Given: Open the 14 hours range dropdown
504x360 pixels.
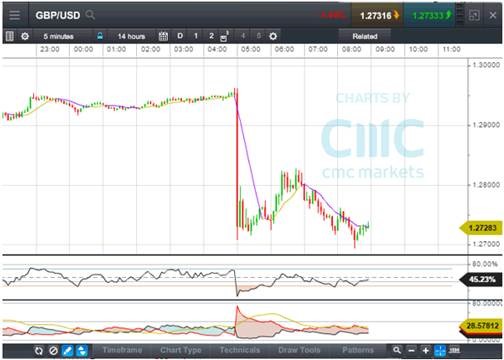Looking at the screenshot, I should point(131,36).
